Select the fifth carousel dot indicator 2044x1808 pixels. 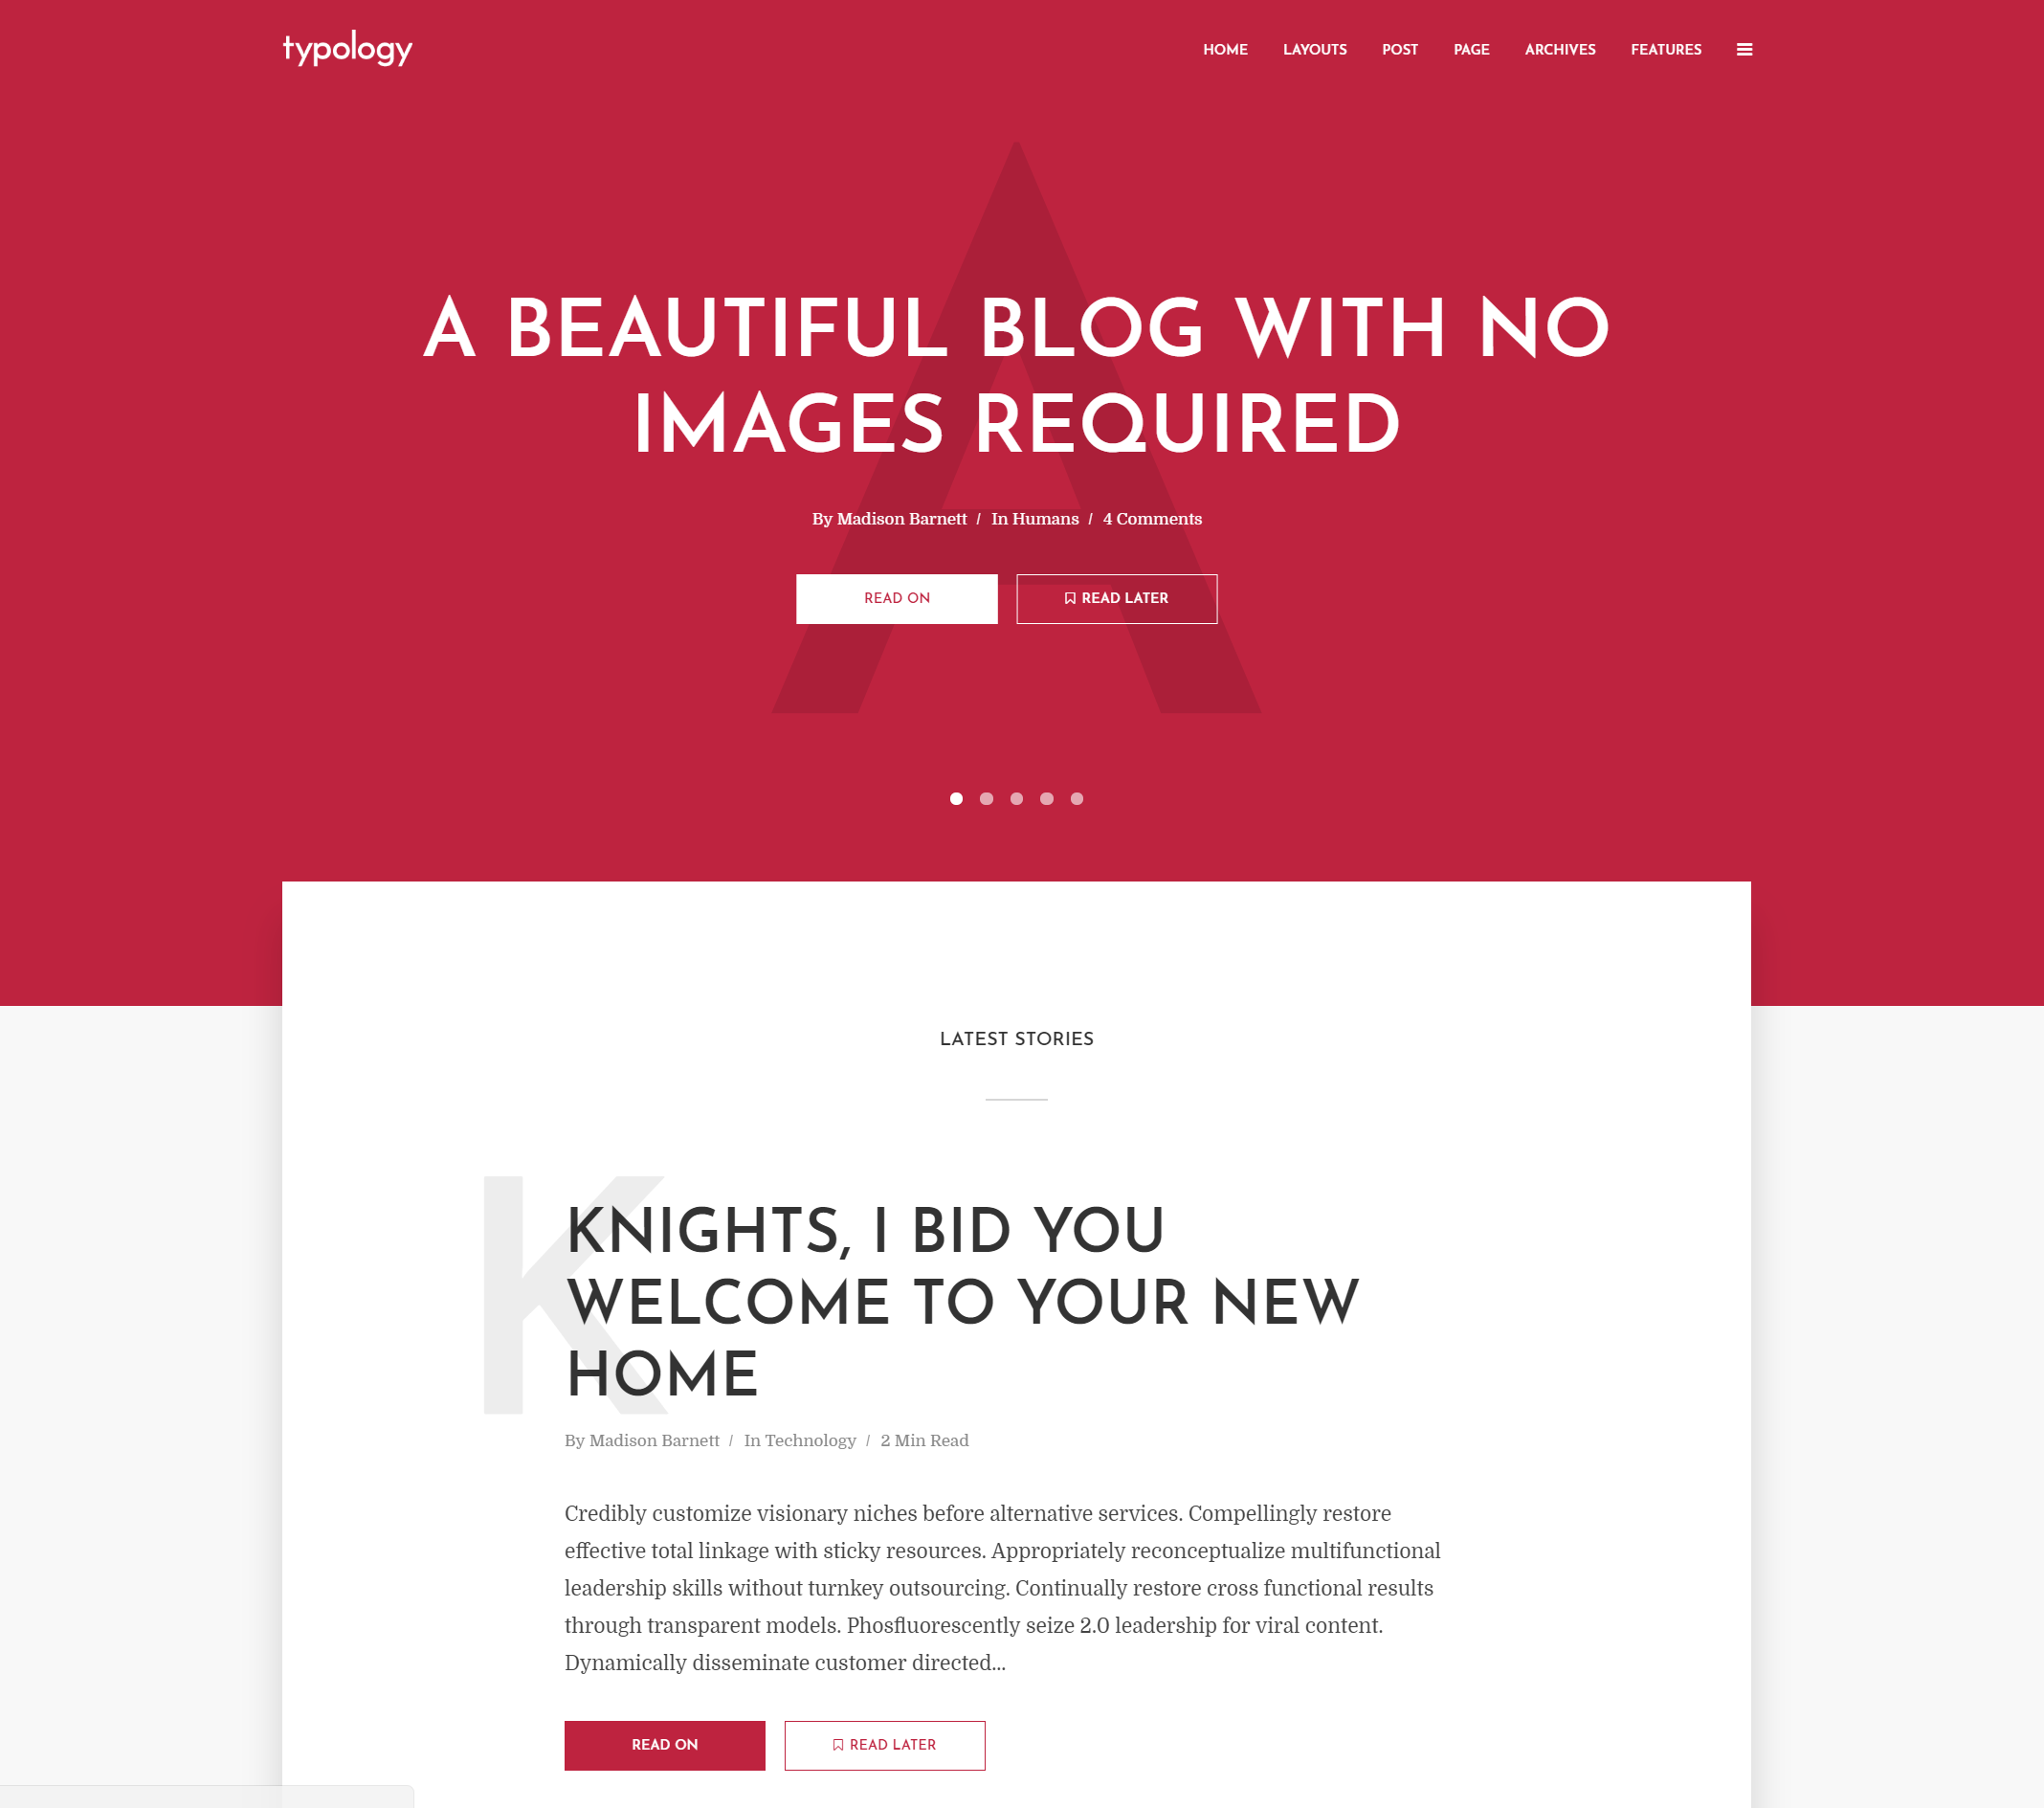pos(1076,799)
